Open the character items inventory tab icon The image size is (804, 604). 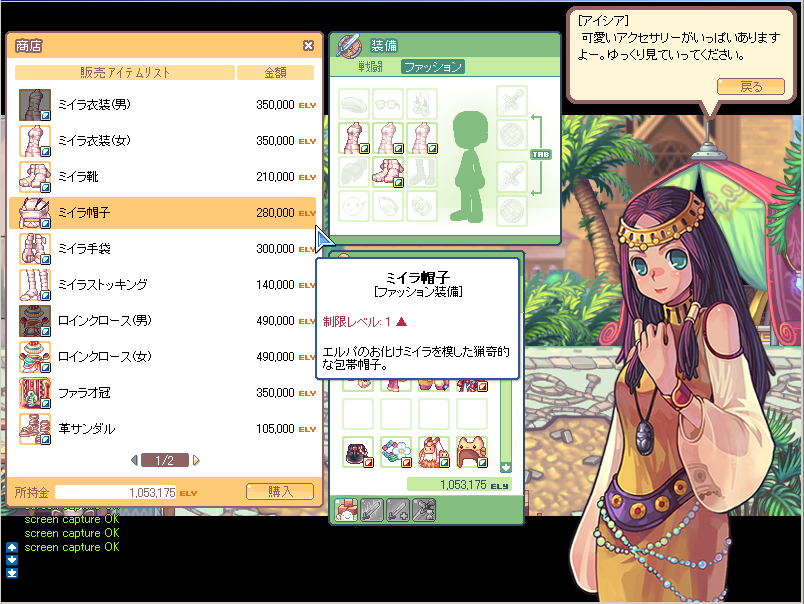coord(346,510)
